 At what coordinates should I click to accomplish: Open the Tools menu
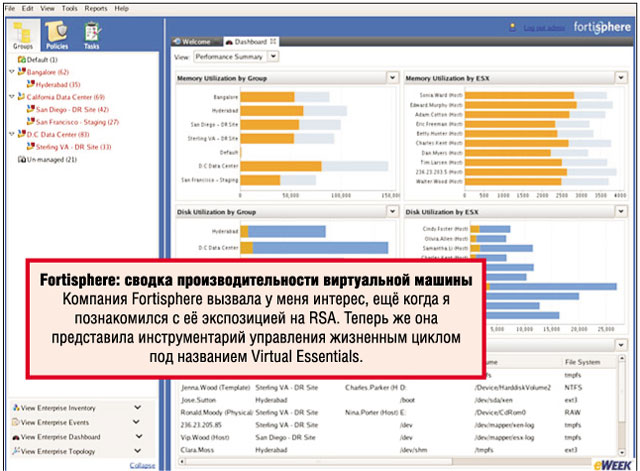coord(69,8)
